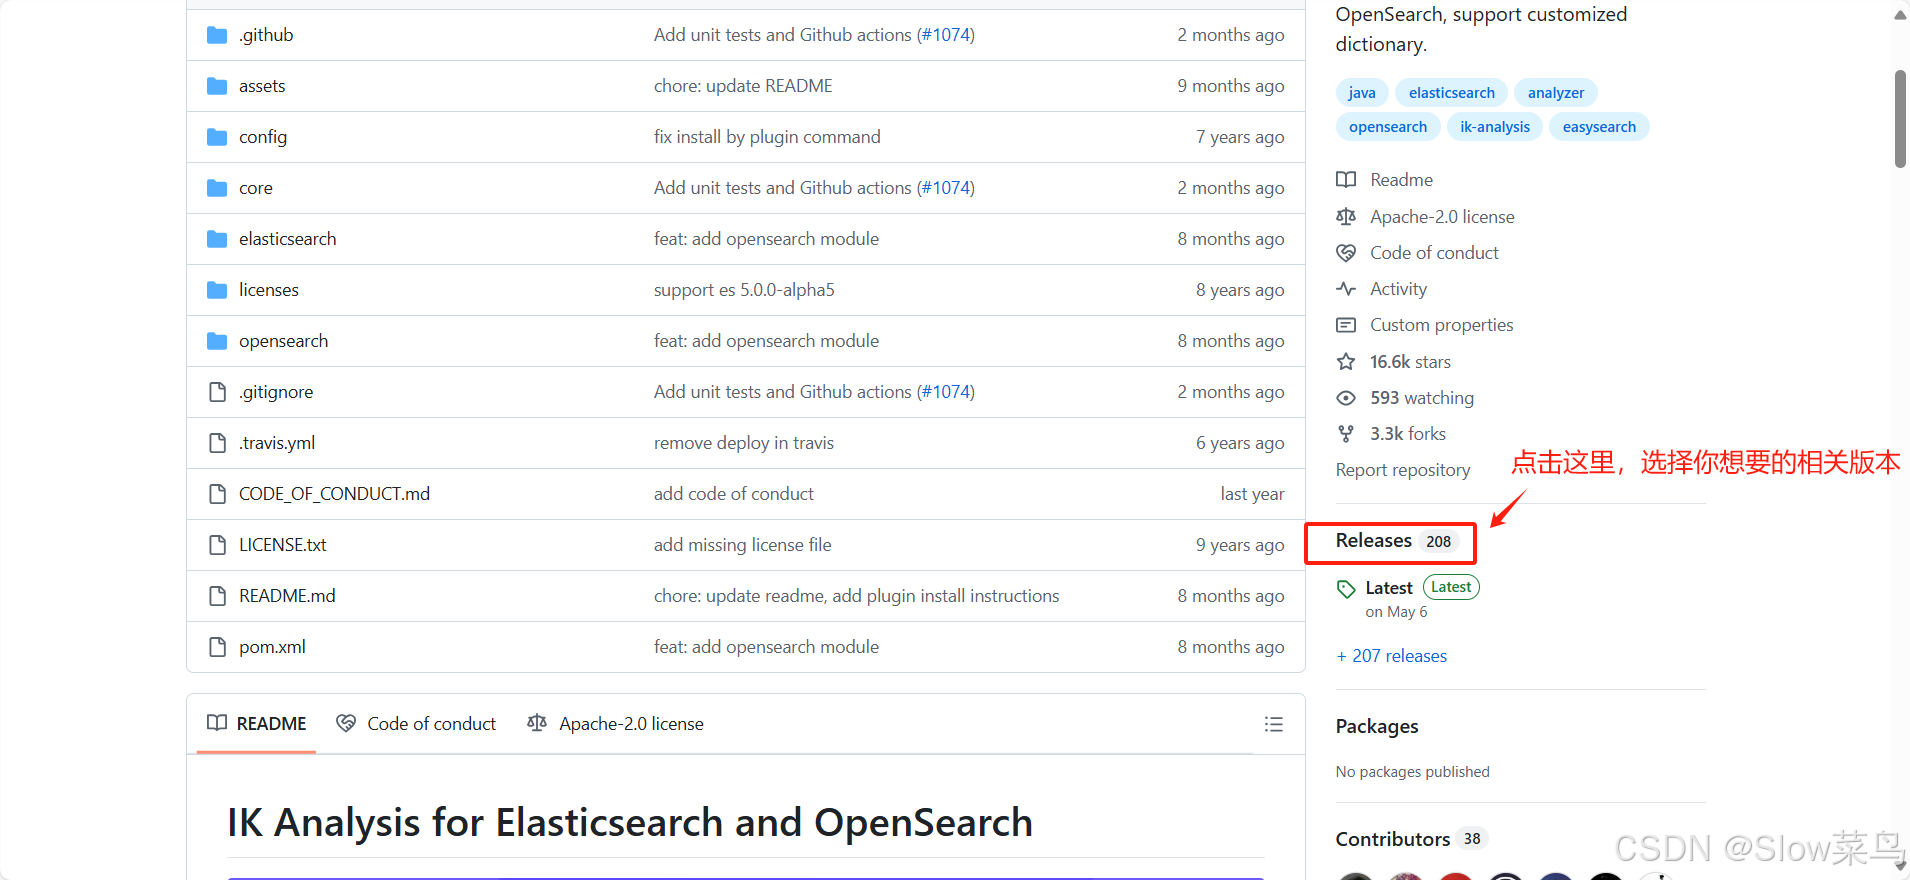Open the Contributors heading link
This screenshot has height=880, width=1910.
click(x=1393, y=839)
